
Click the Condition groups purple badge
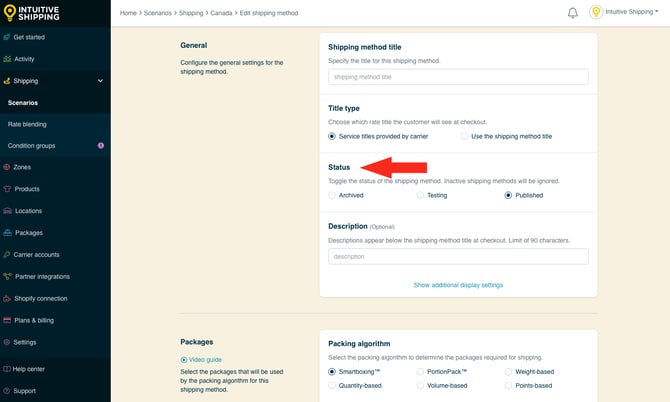pos(101,146)
